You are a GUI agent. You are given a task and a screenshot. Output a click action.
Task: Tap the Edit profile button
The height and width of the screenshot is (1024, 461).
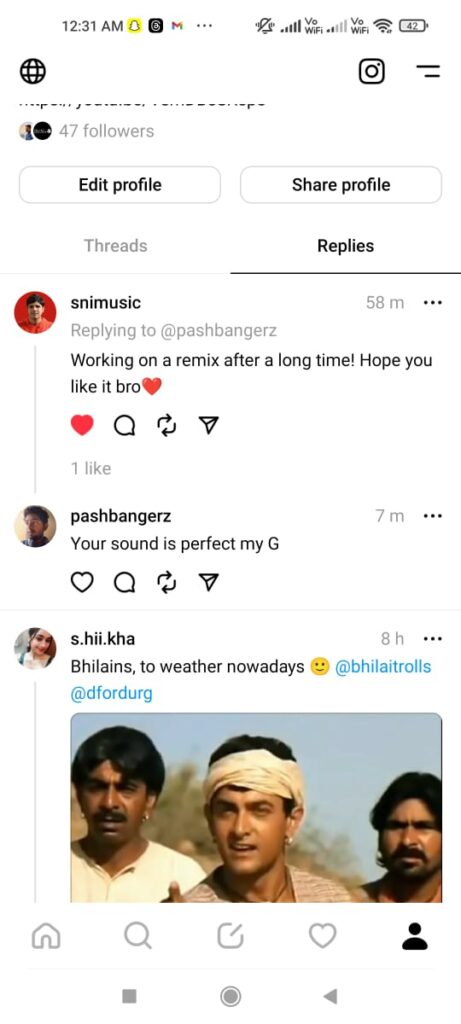pos(120,185)
